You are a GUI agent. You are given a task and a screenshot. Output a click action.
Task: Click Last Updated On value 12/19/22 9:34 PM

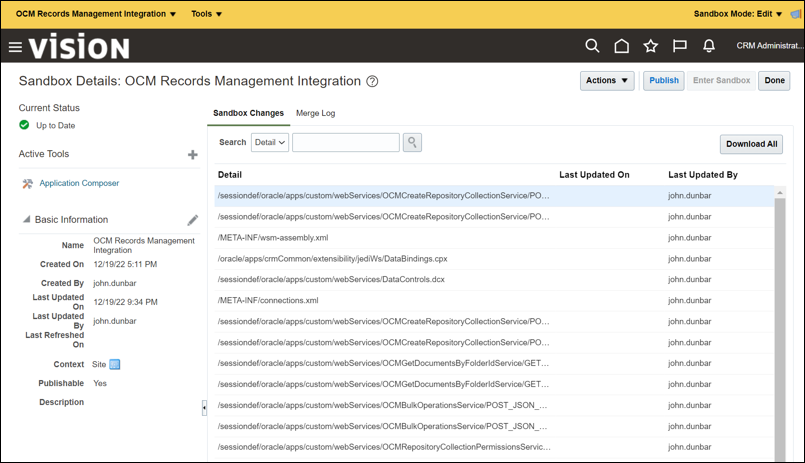coord(125,302)
